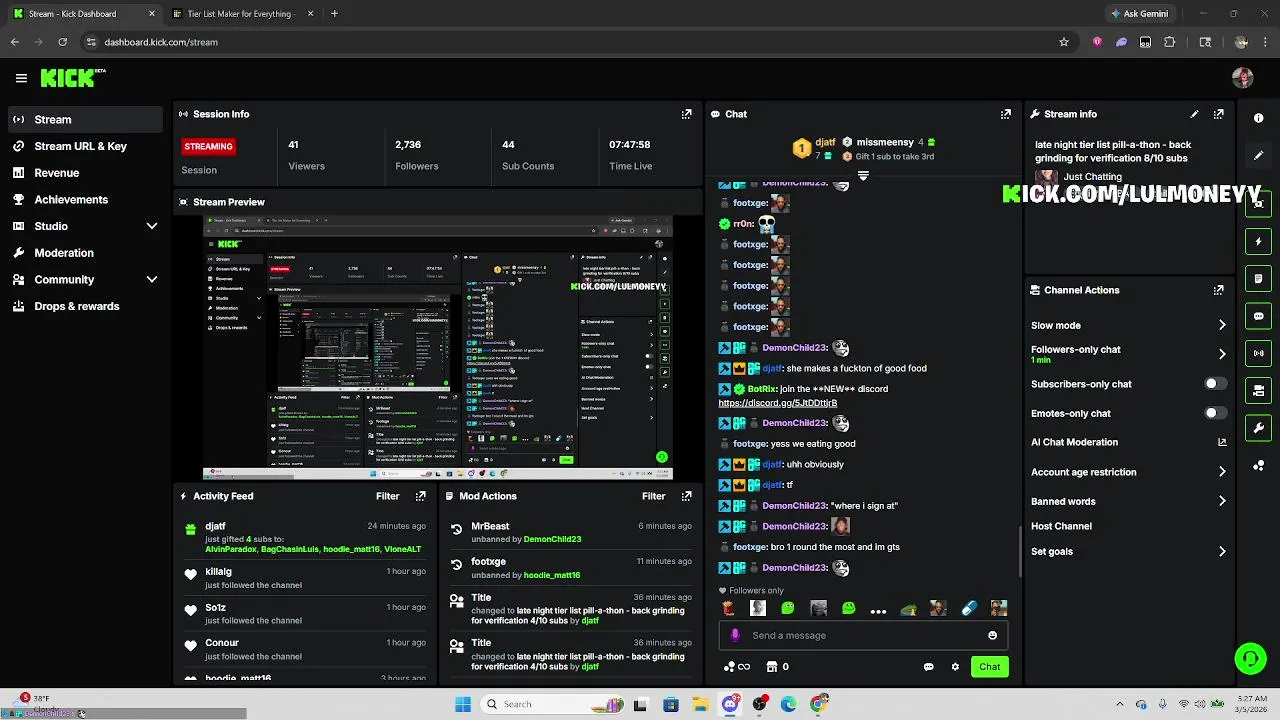Expand Set goals options
The width and height of the screenshot is (1280, 720).
(x=1222, y=551)
